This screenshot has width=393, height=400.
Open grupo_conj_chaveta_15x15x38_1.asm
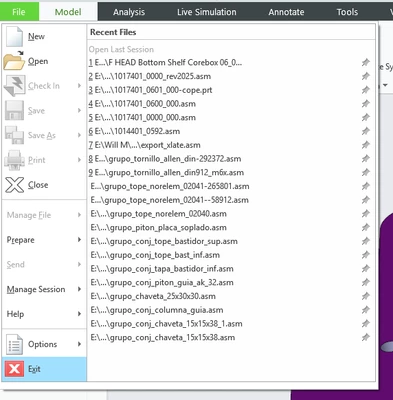[166, 324]
